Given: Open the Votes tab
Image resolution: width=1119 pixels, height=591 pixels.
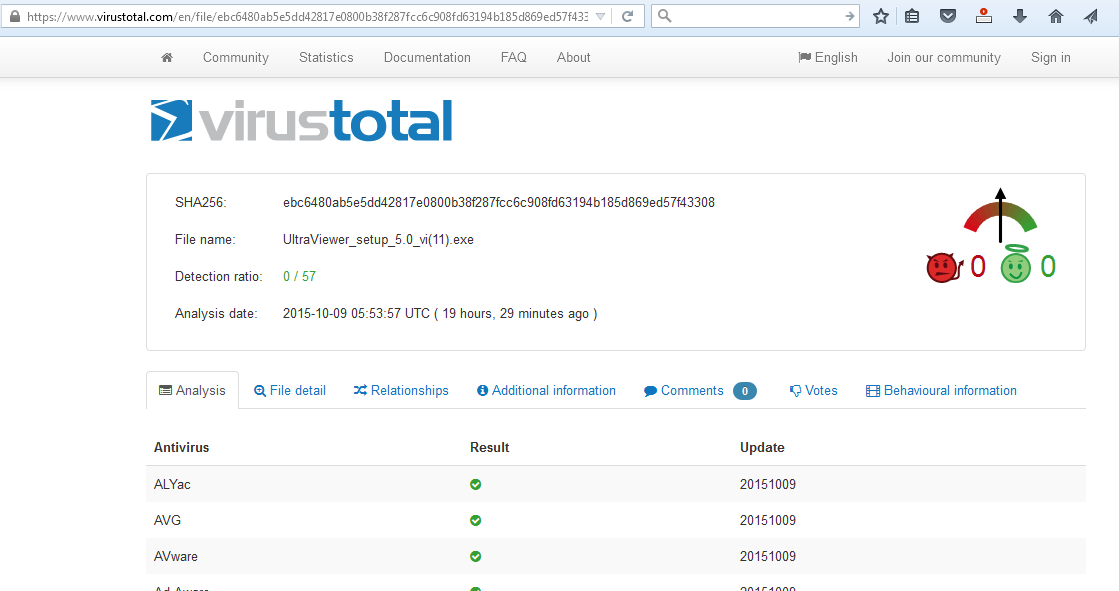Looking at the screenshot, I should pyautogui.click(x=814, y=390).
